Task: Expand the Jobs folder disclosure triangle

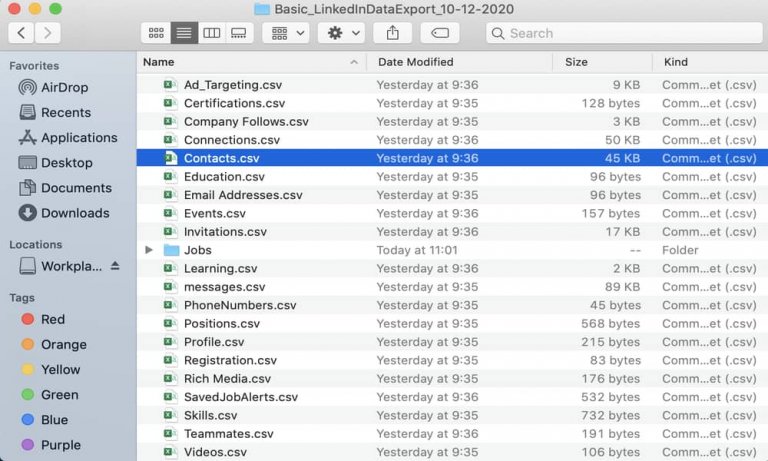Action: pyautogui.click(x=150, y=250)
